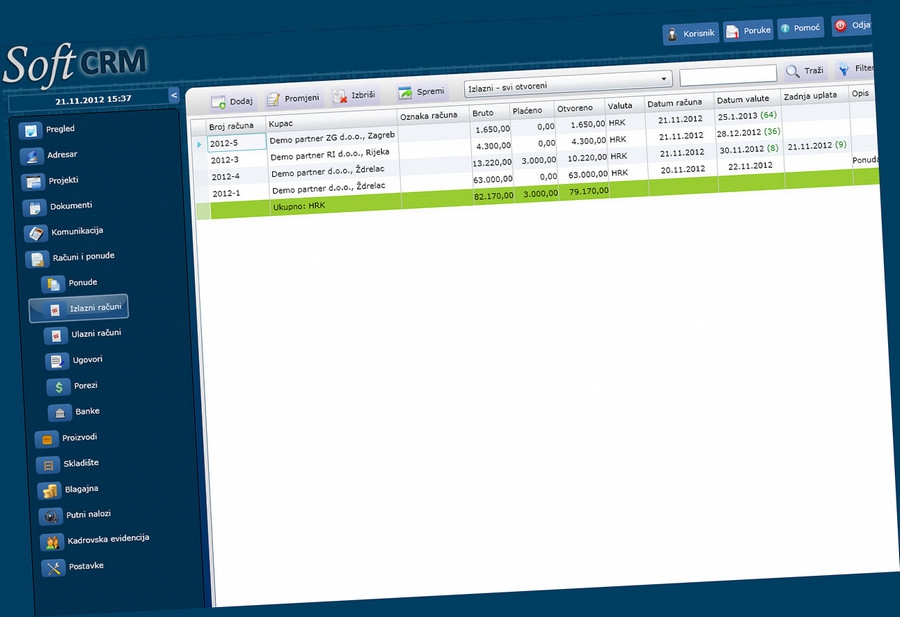The image size is (900, 617).
Task: Click the 13.220,00 bruto cell
Action: pyautogui.click(x=492, y=163)
